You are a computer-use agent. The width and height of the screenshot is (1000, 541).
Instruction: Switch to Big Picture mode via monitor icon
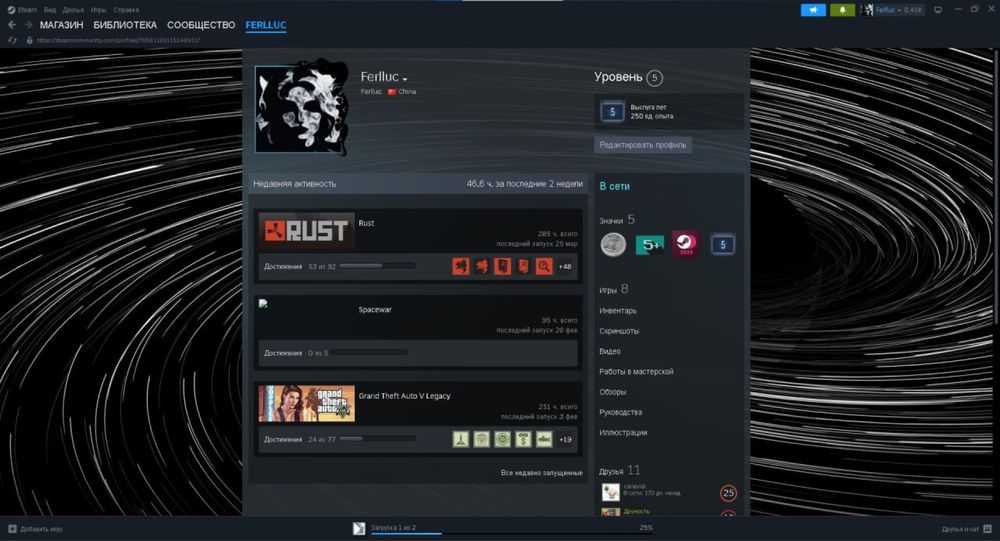pos(938,10)
